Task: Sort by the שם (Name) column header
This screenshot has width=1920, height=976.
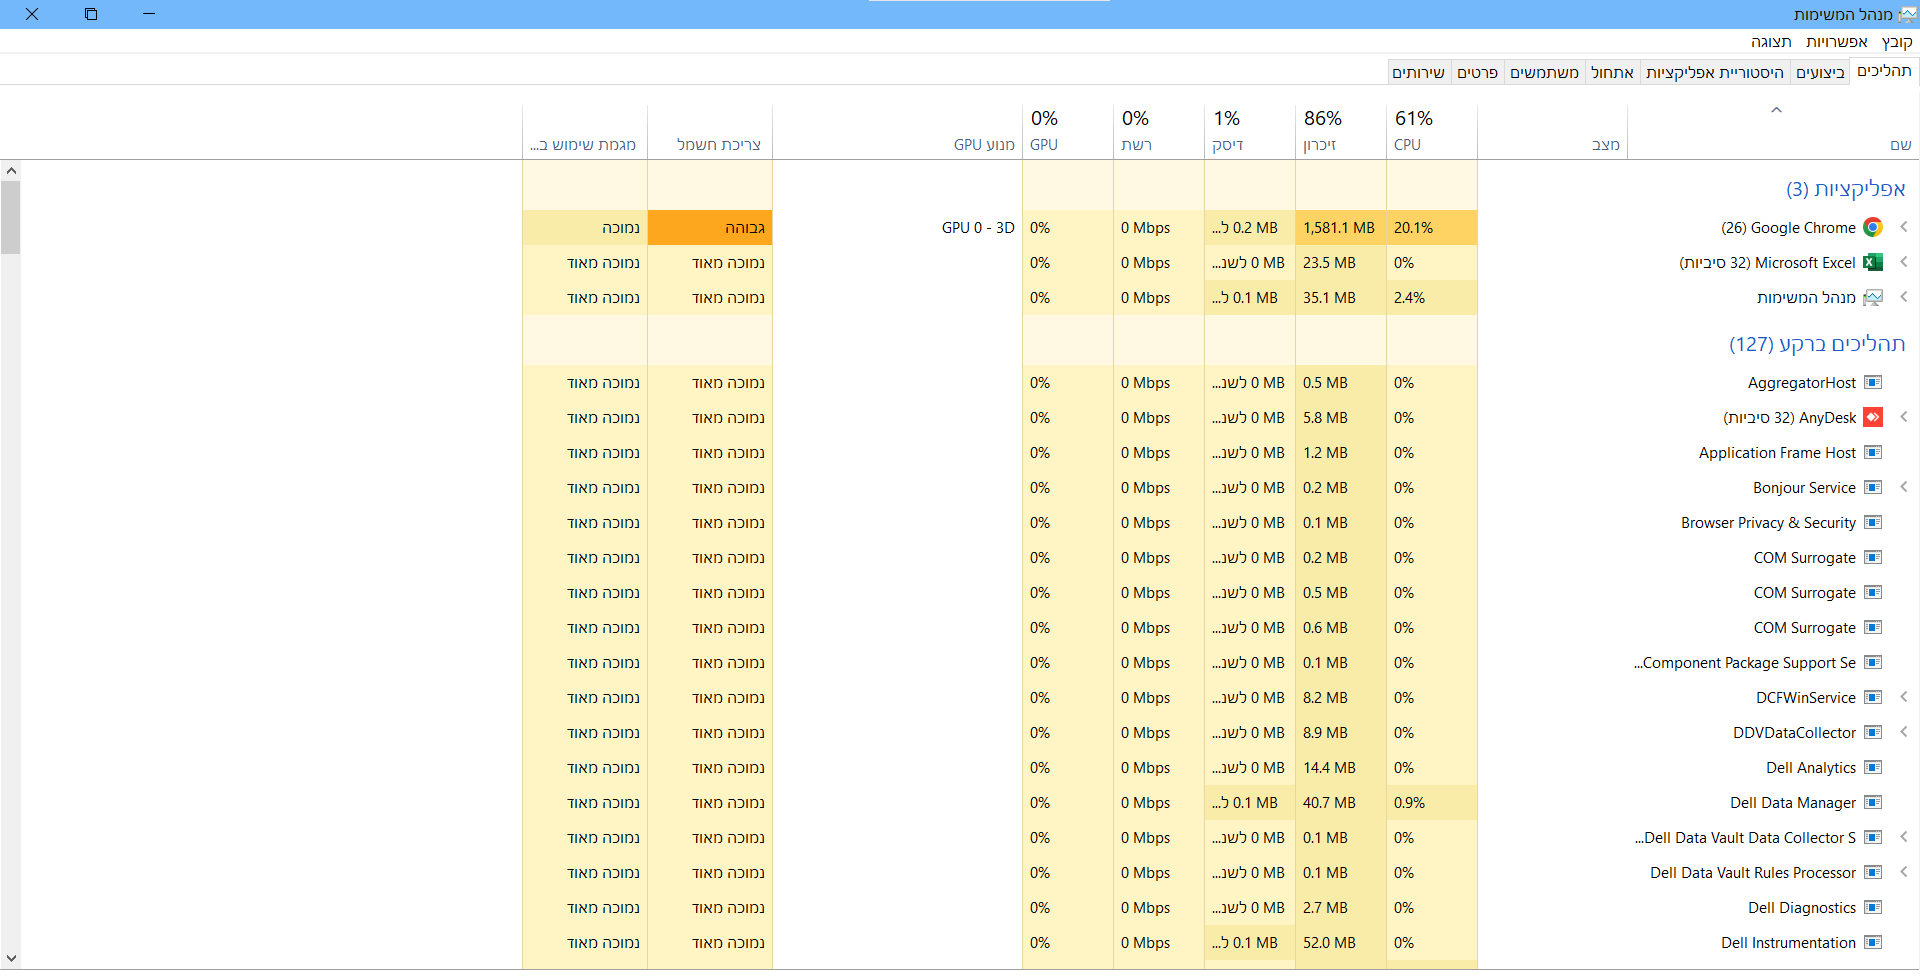Action: pyautogui.click(x=1773, y=131)
